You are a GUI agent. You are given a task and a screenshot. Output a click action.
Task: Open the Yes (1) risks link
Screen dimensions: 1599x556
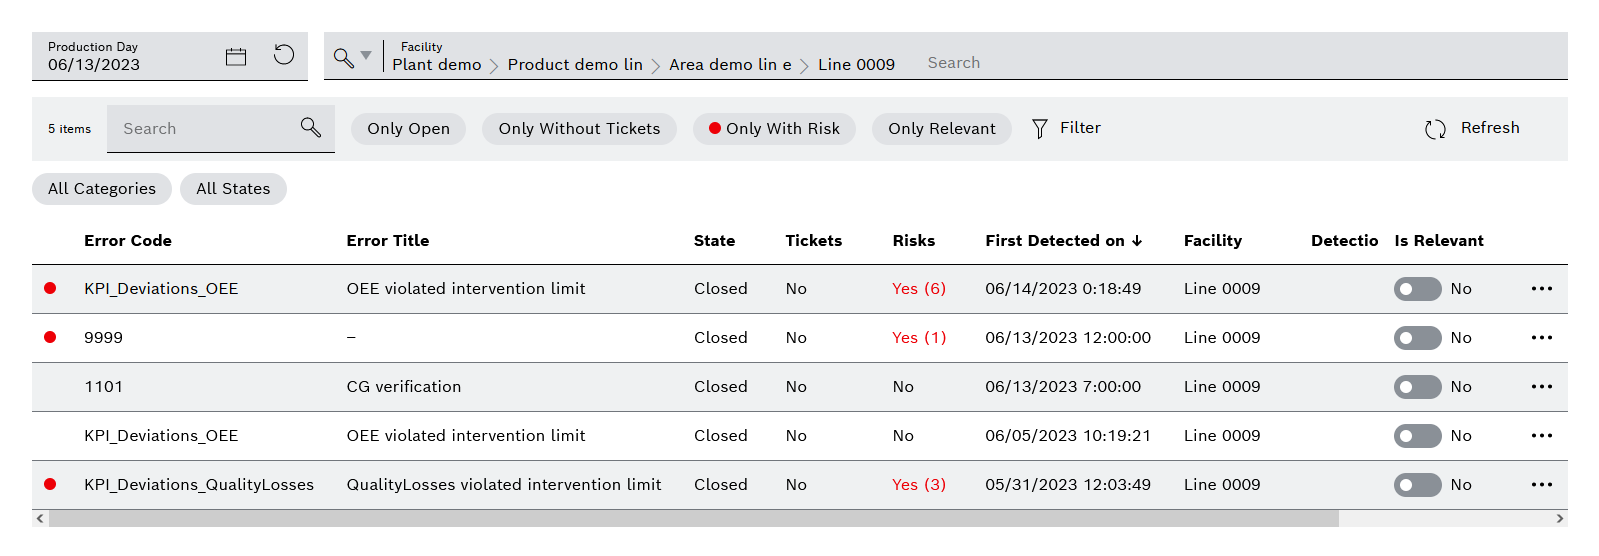pyautogui.click(x=919, y=338)
